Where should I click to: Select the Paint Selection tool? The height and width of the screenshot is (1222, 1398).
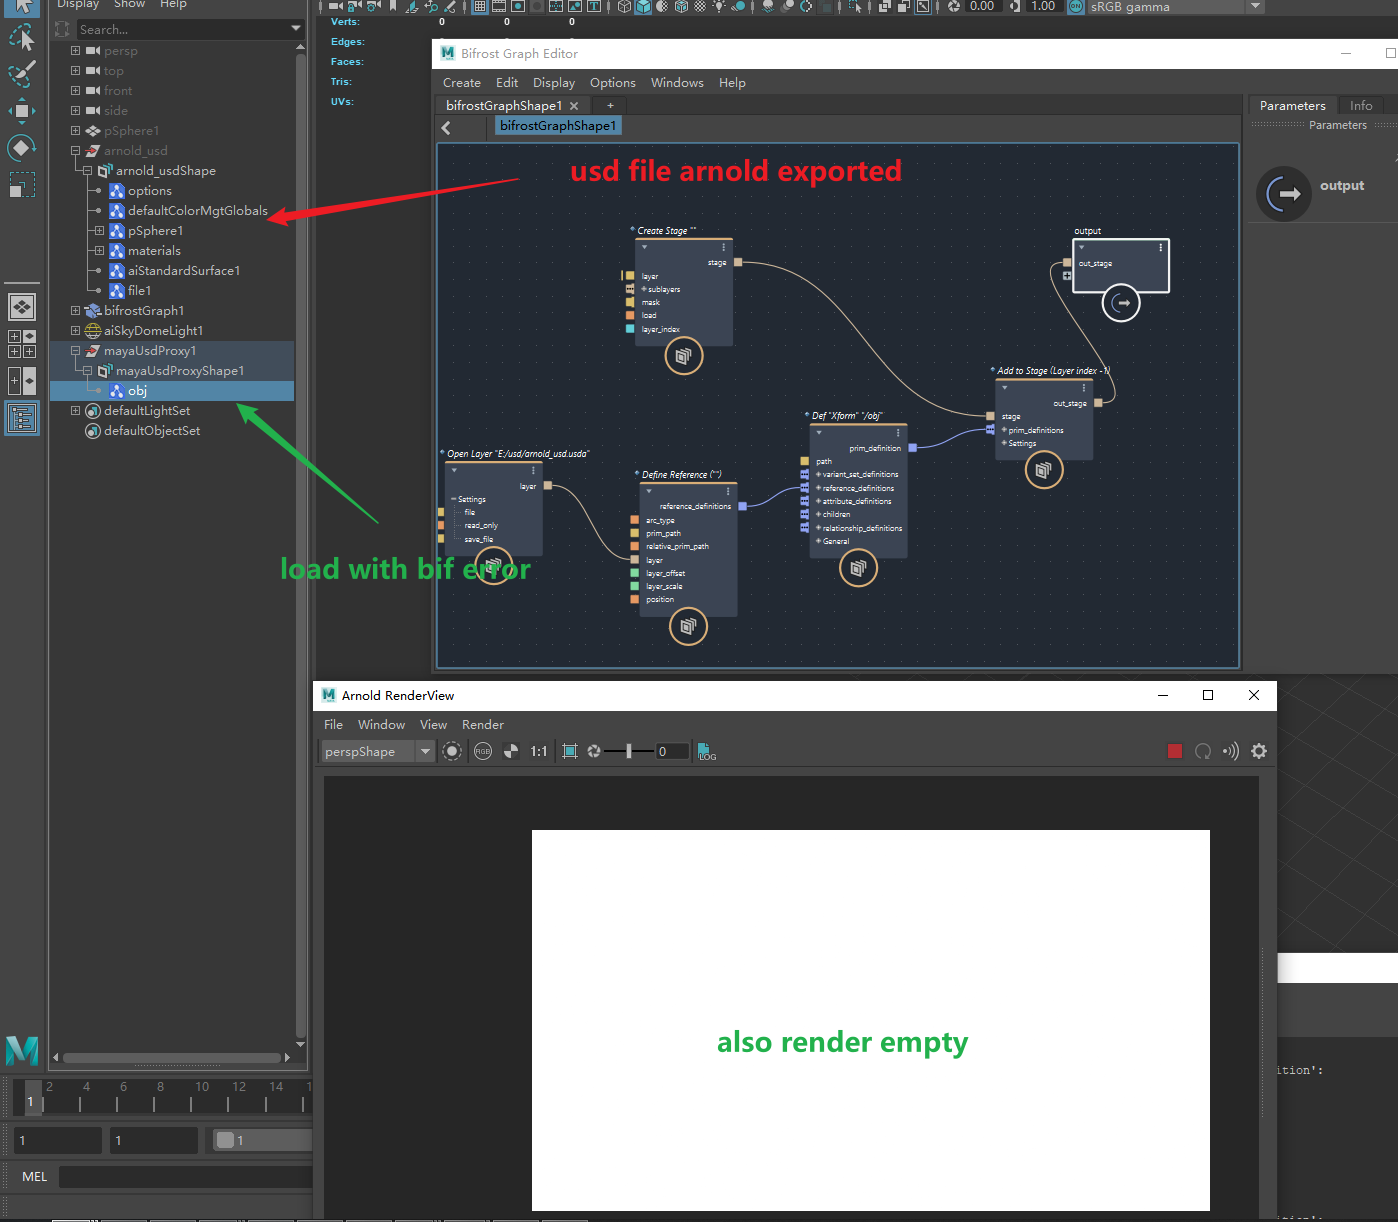(x=22, y=73)
